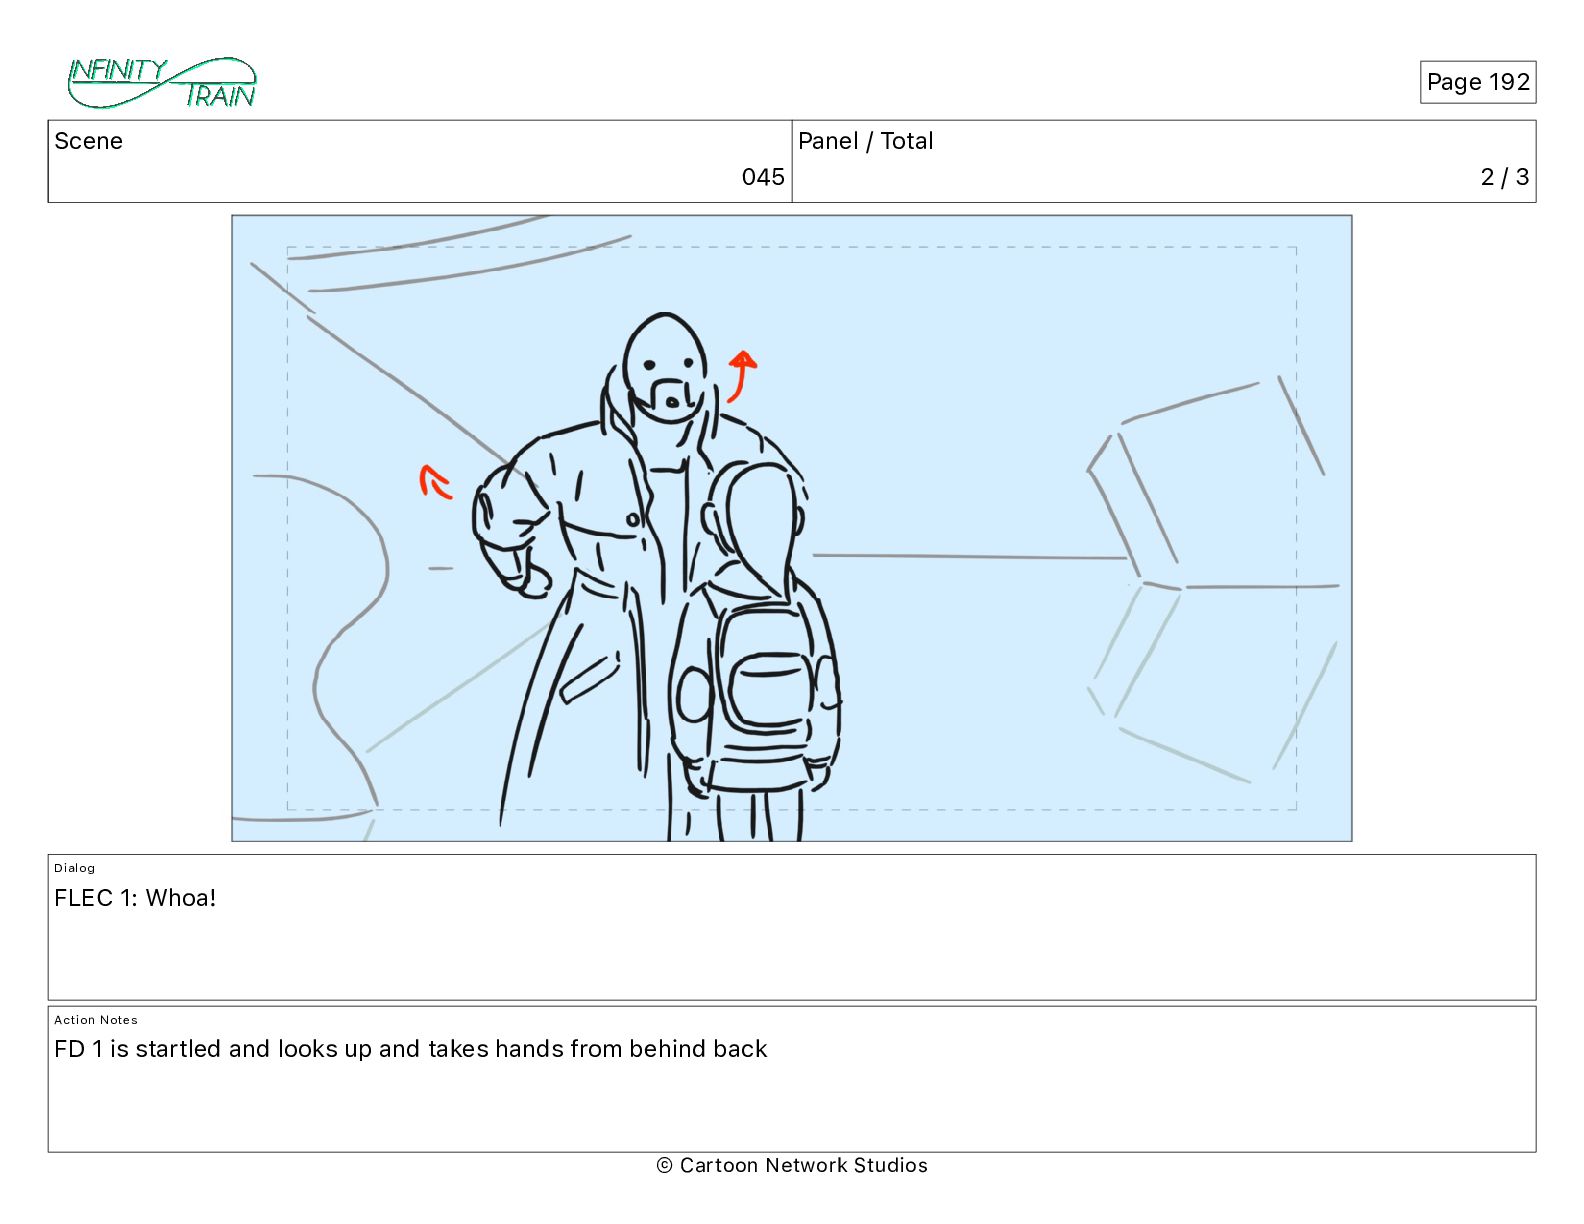Click the Dialog label
This screenshot has width=1584, height=1224.
pyautogui.click(x=75, y=868)
